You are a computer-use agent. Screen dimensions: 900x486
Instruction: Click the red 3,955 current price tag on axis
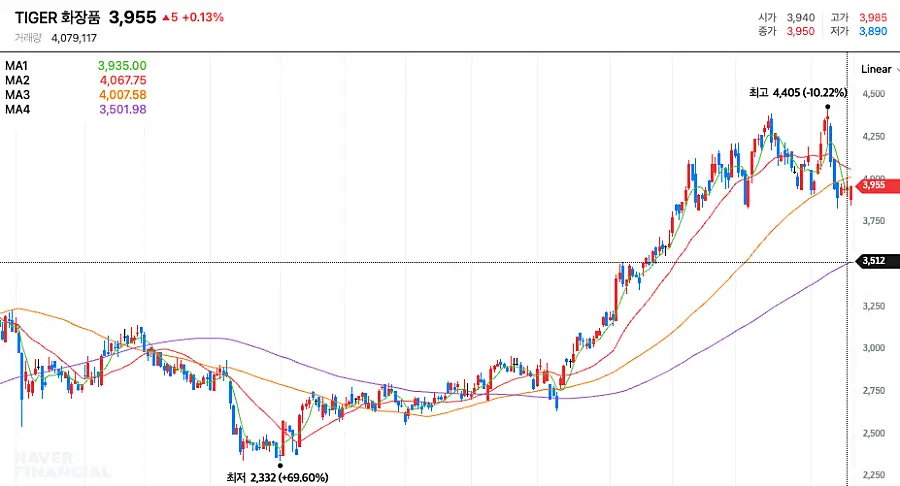(x=877, y=185)
